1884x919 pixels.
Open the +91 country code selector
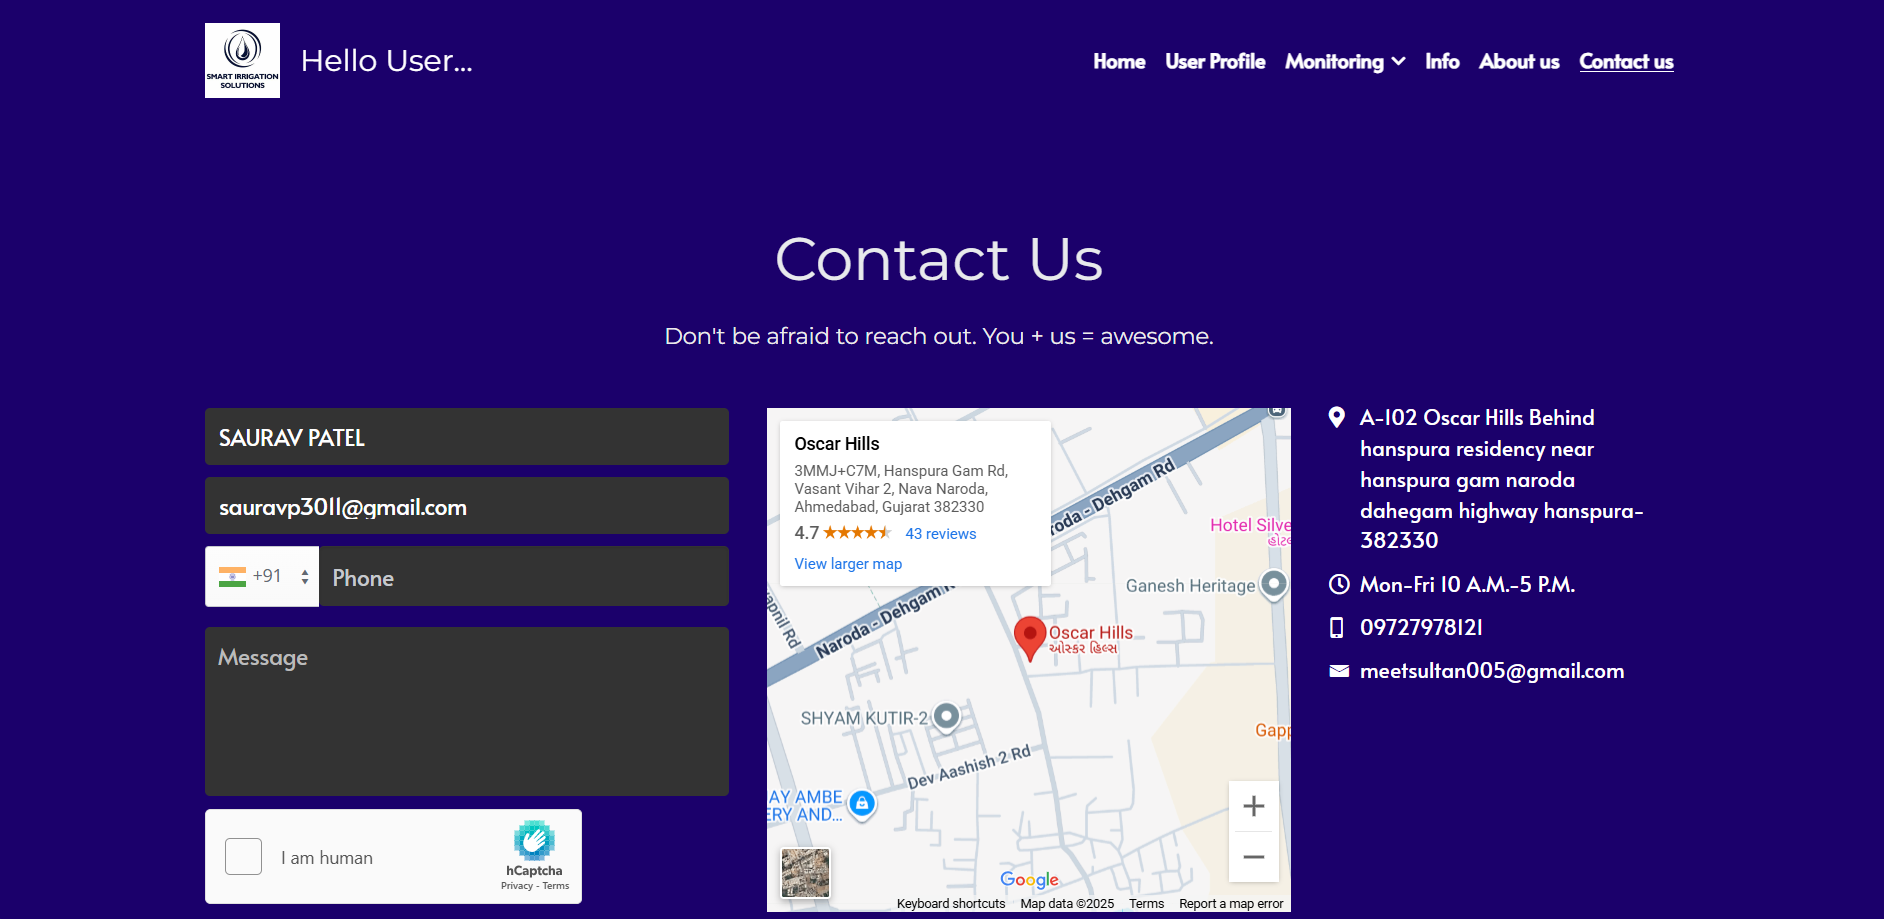[x=261, y=576]
